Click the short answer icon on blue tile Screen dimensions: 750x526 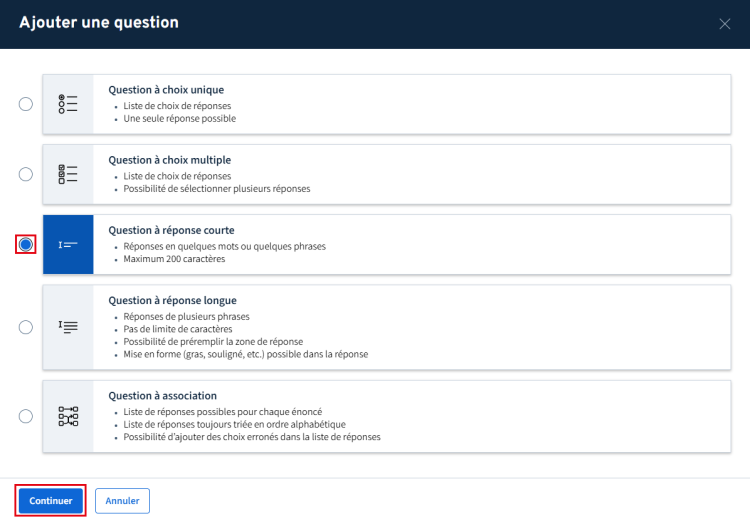coord(68,244)
